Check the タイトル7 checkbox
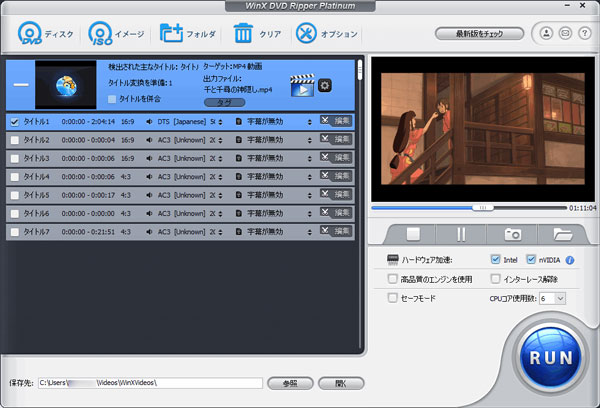 point(15,232)
